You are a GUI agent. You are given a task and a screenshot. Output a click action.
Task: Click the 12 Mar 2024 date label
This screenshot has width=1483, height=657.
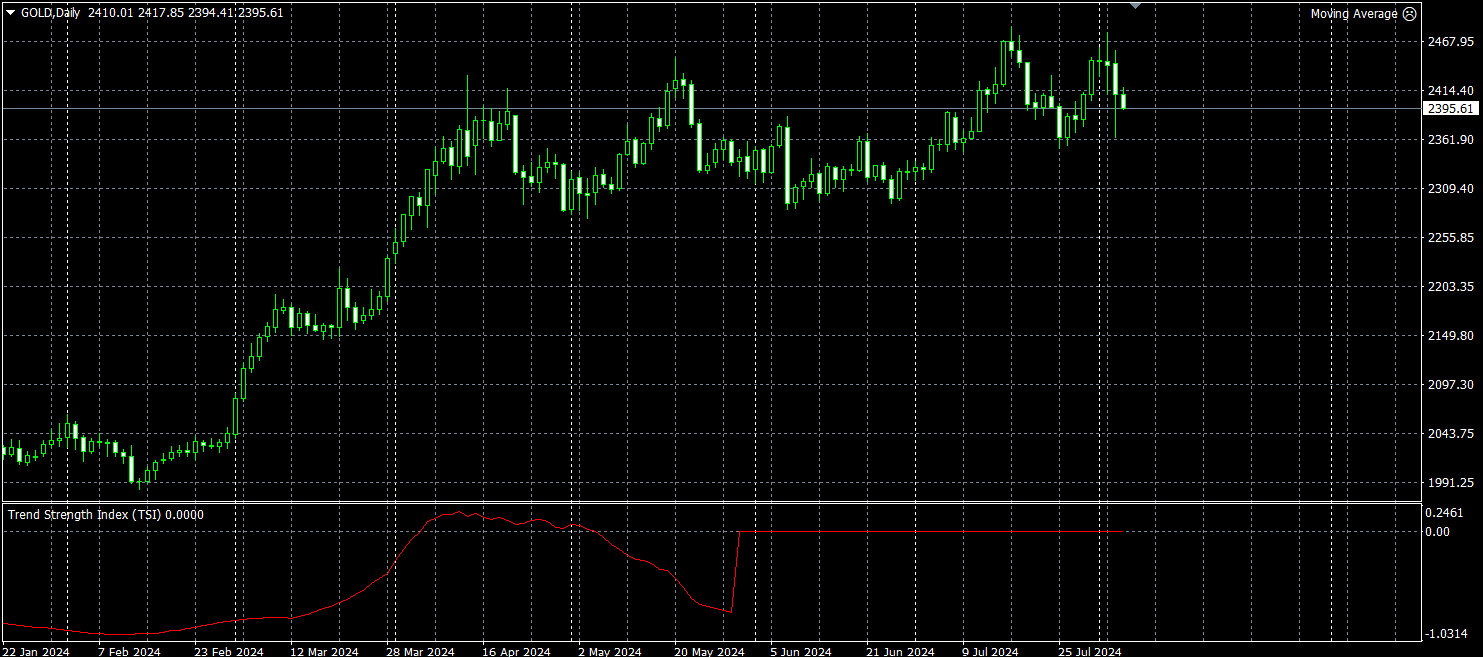point(324,651)
